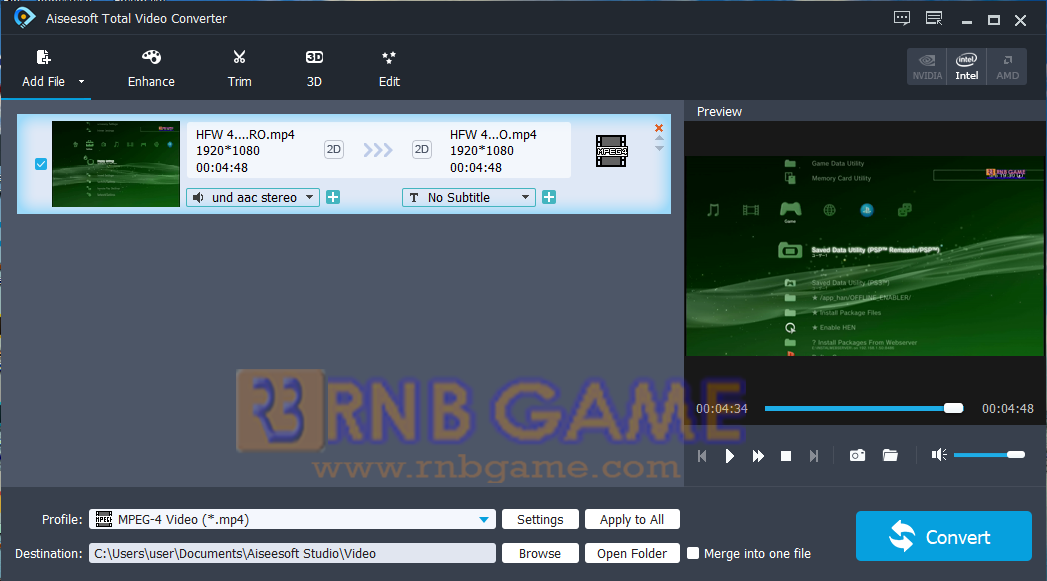Click the current time 00:04:34 label
Screen dimensions: 1047x581
pyautogui.click(x=722, y=409)
